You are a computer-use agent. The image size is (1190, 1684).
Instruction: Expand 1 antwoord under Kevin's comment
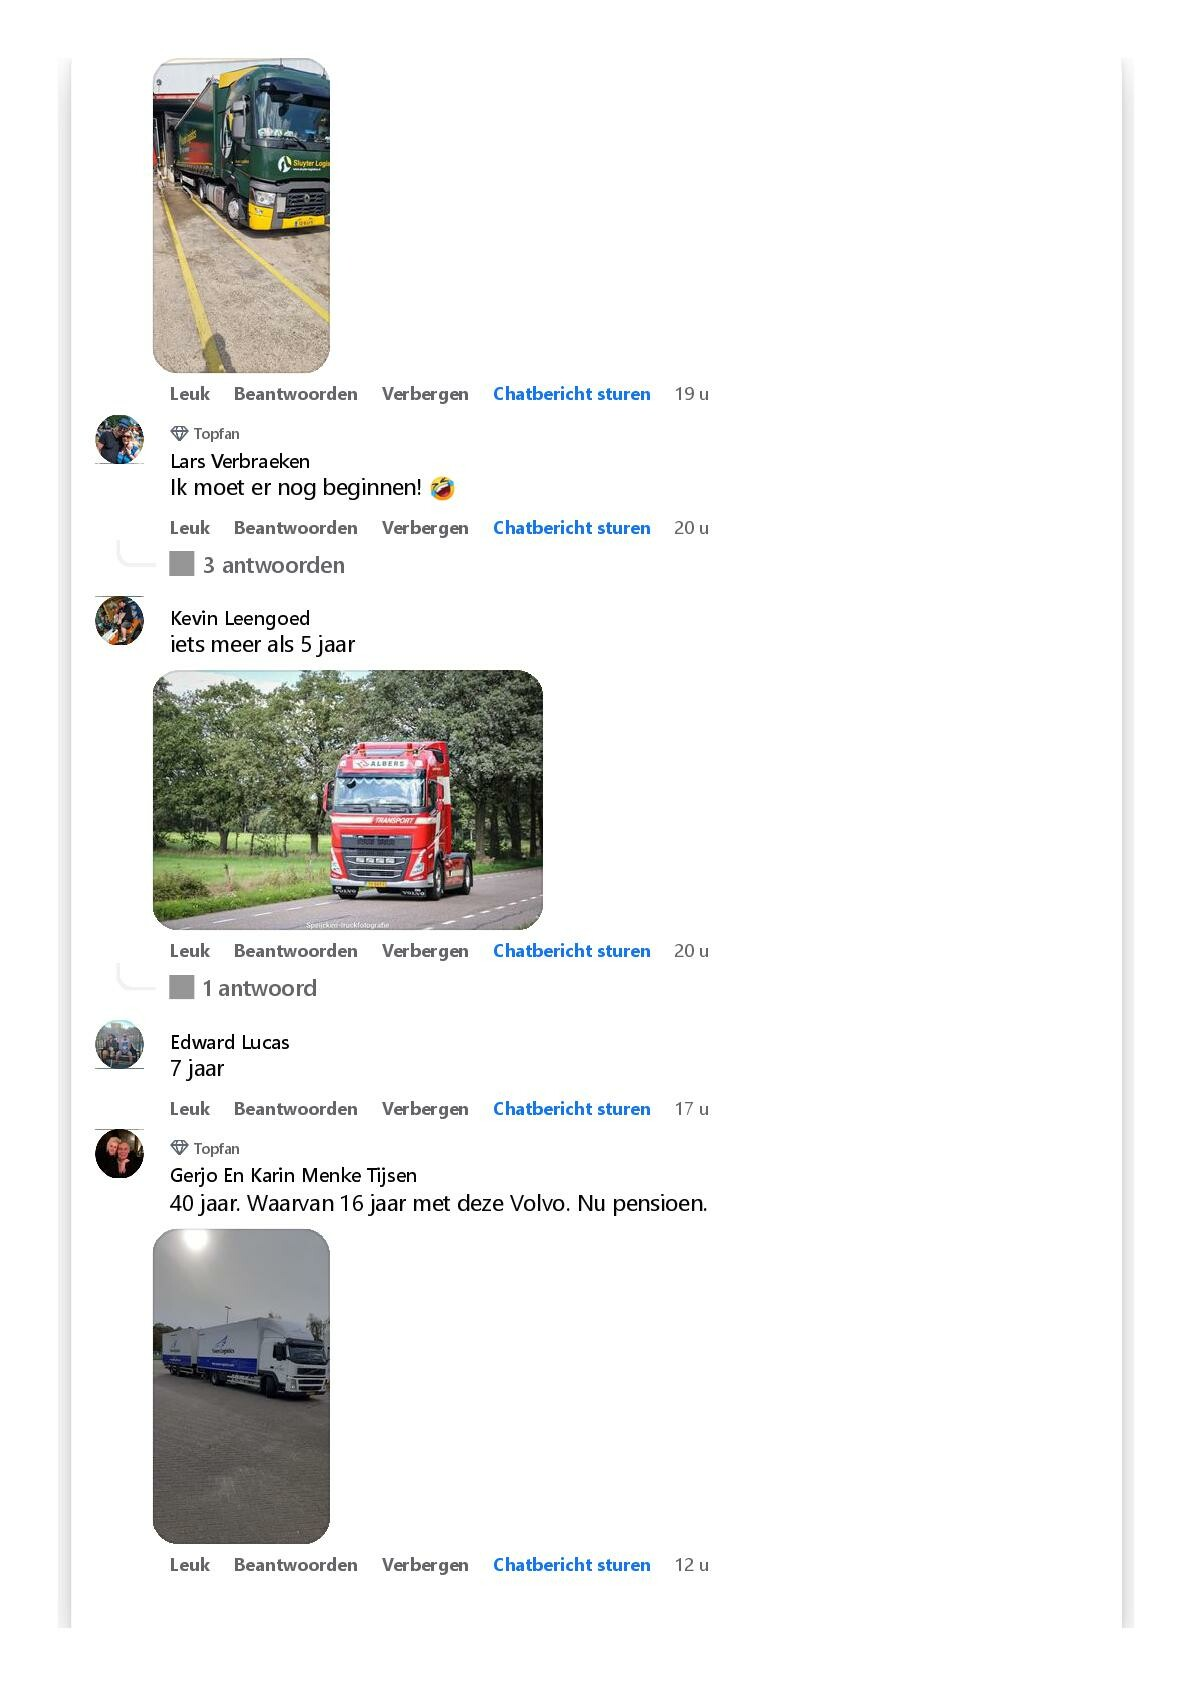(x=259, y=988)
